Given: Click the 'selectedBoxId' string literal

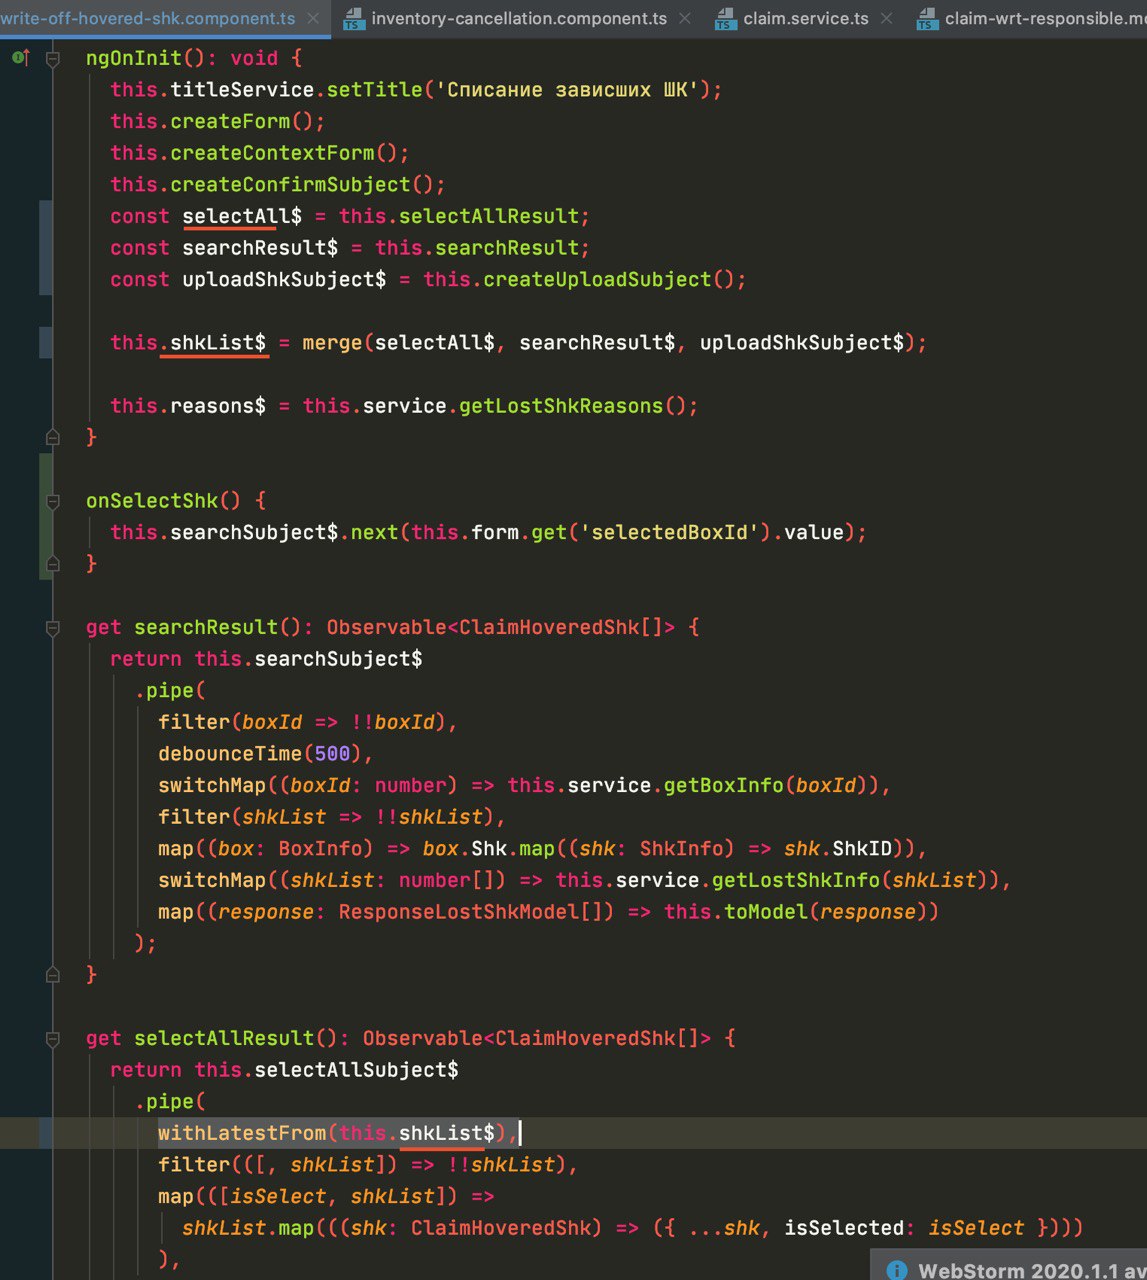Looking at the screenshot, I should pos(669,533).
